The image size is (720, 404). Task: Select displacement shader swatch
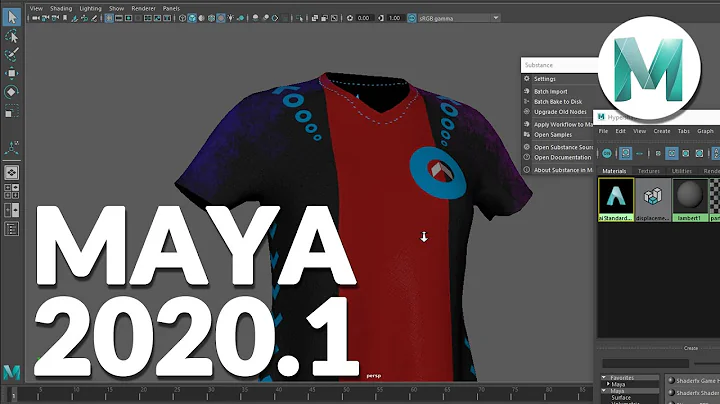click(652, 200)
